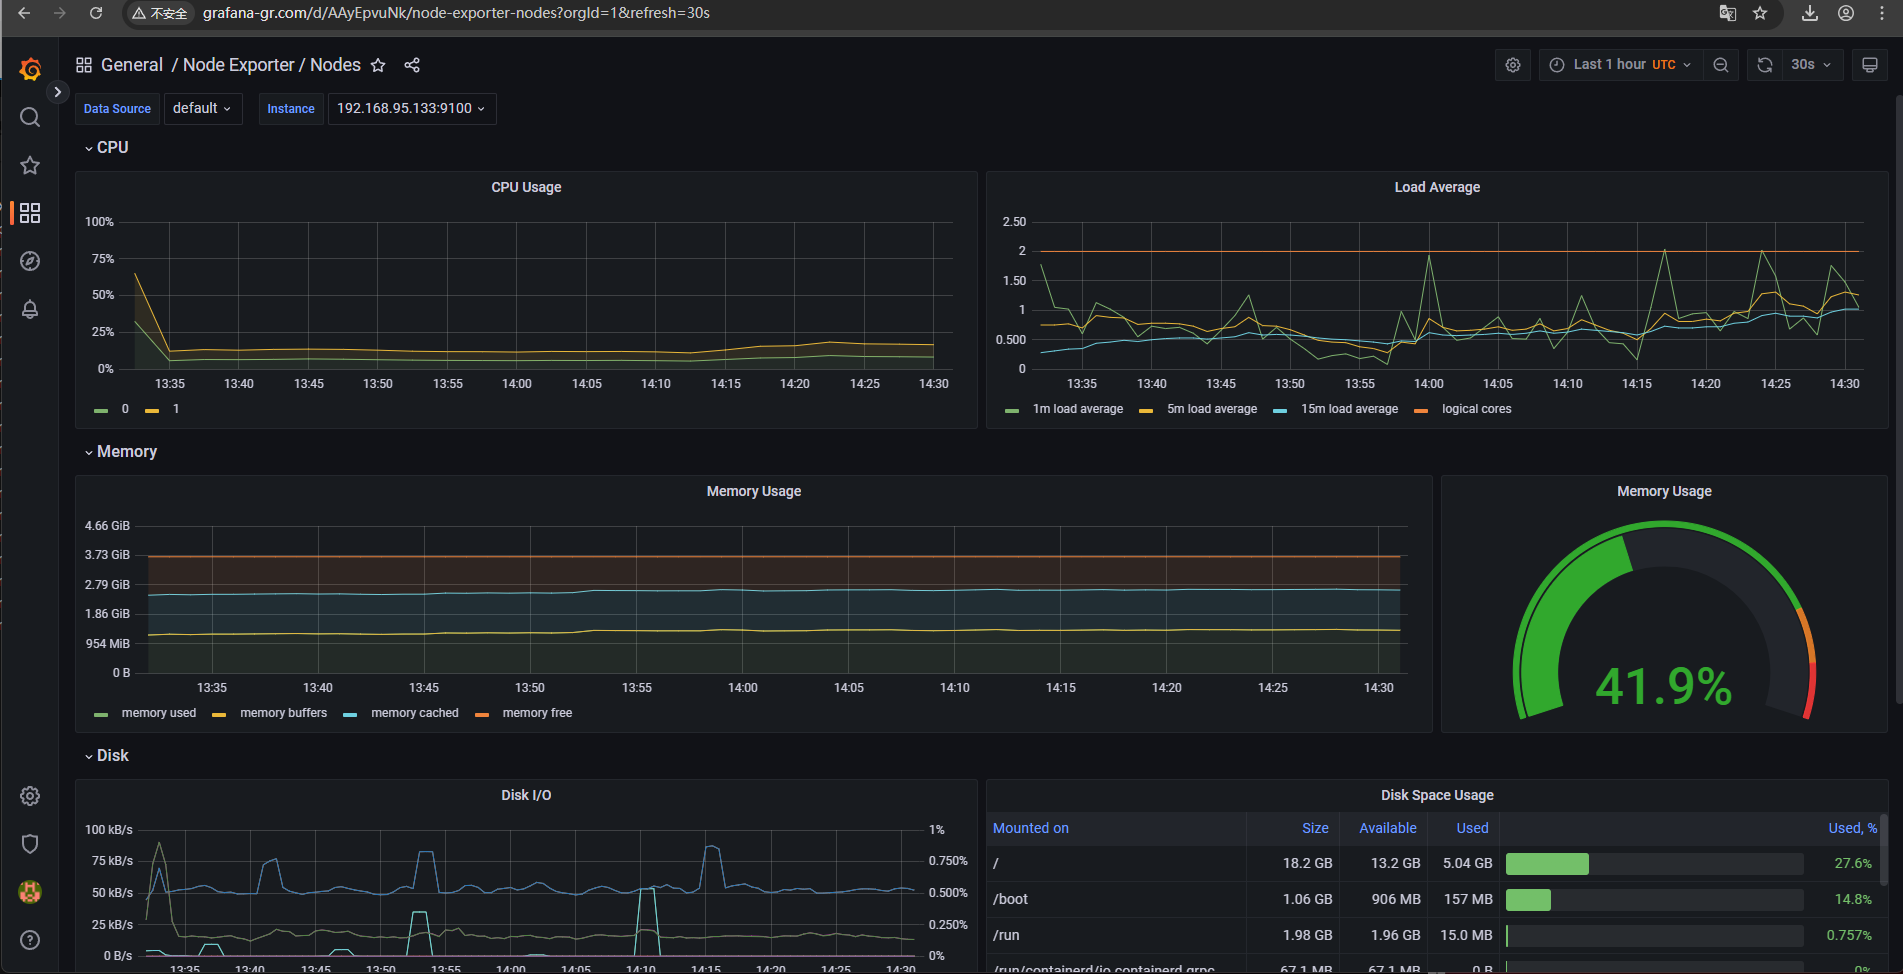Collapse the Memory row
Screen dimensions: 1903x974
[121, 451]
